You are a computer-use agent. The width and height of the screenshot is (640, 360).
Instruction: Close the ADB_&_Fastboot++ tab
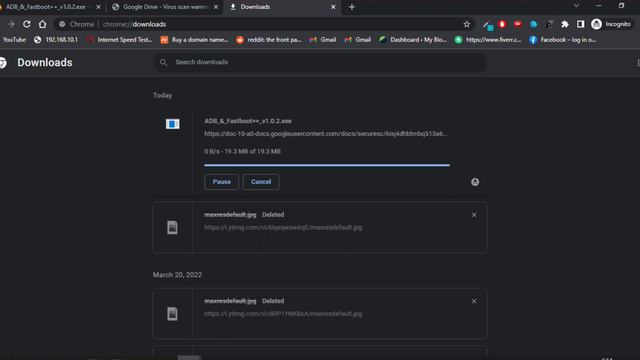(x=98, y=7)
